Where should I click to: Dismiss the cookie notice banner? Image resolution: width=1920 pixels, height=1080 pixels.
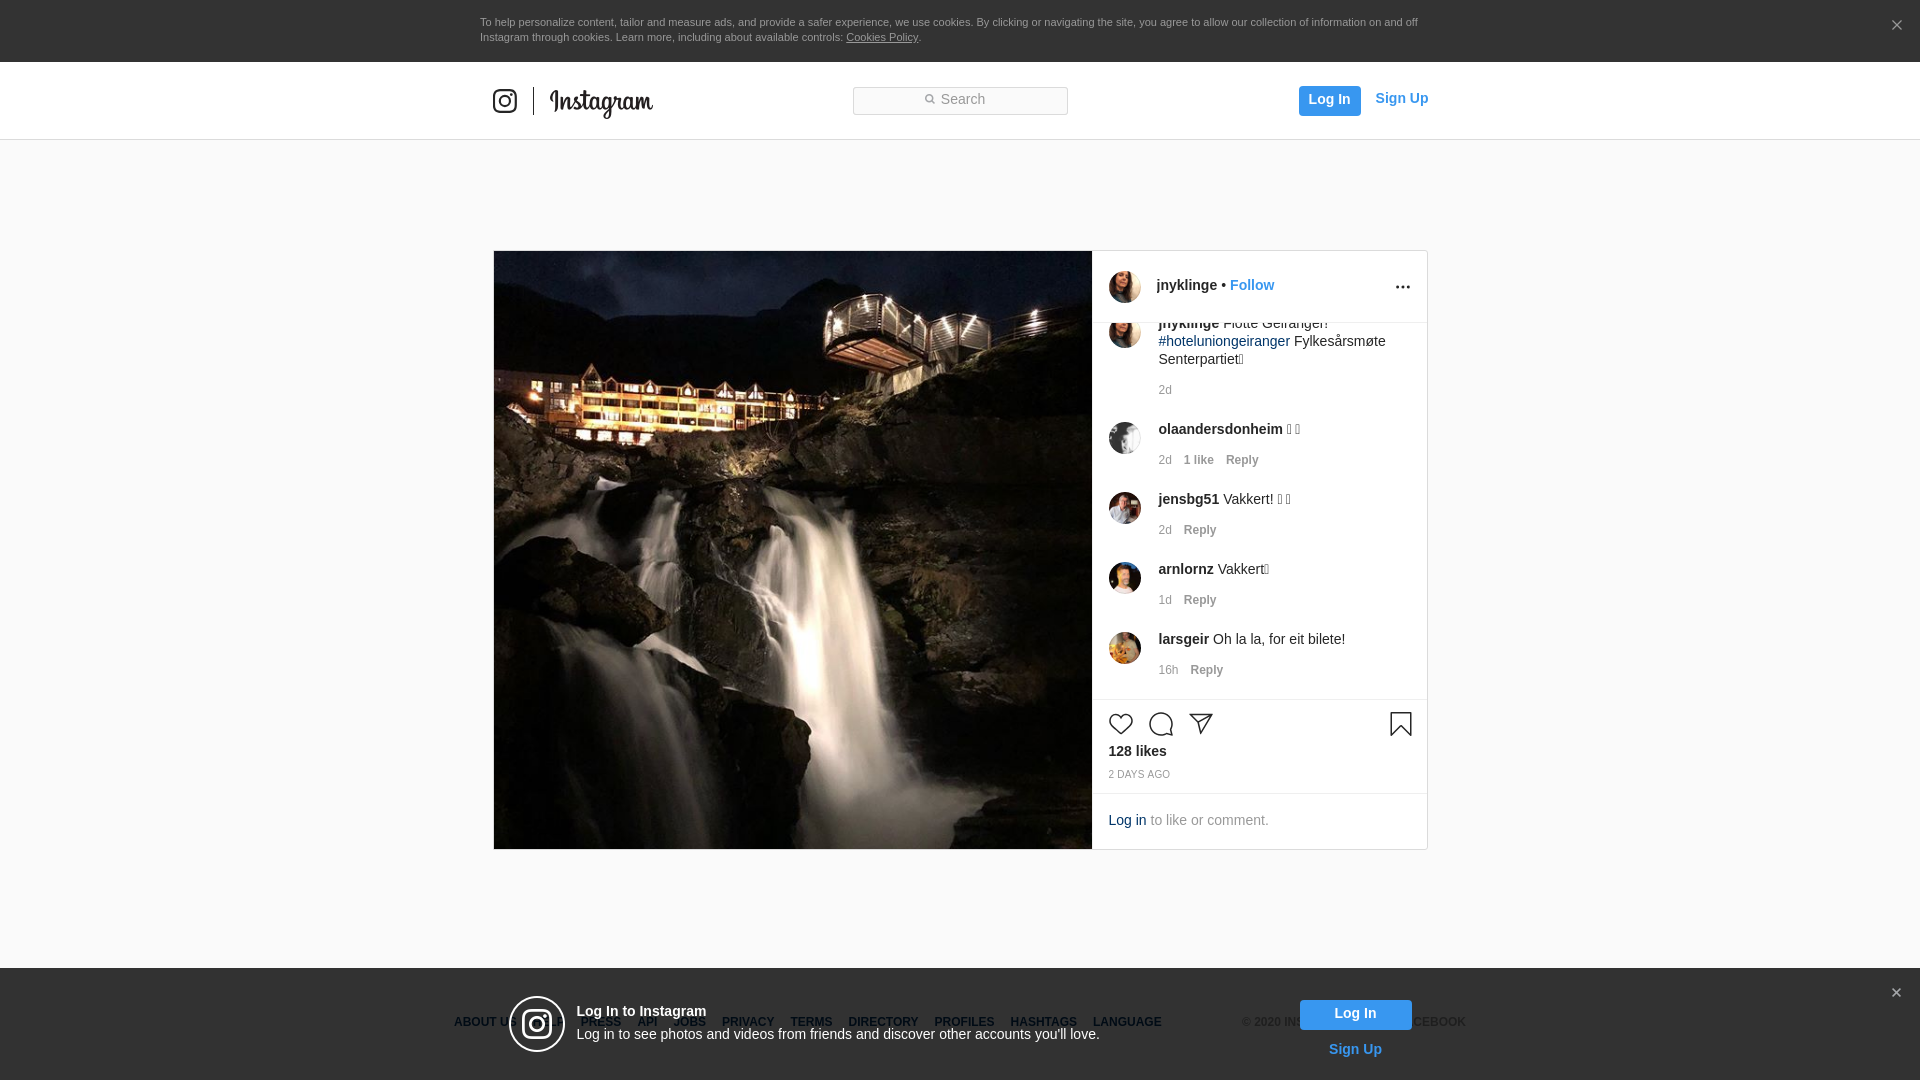tap(1896, 25)
